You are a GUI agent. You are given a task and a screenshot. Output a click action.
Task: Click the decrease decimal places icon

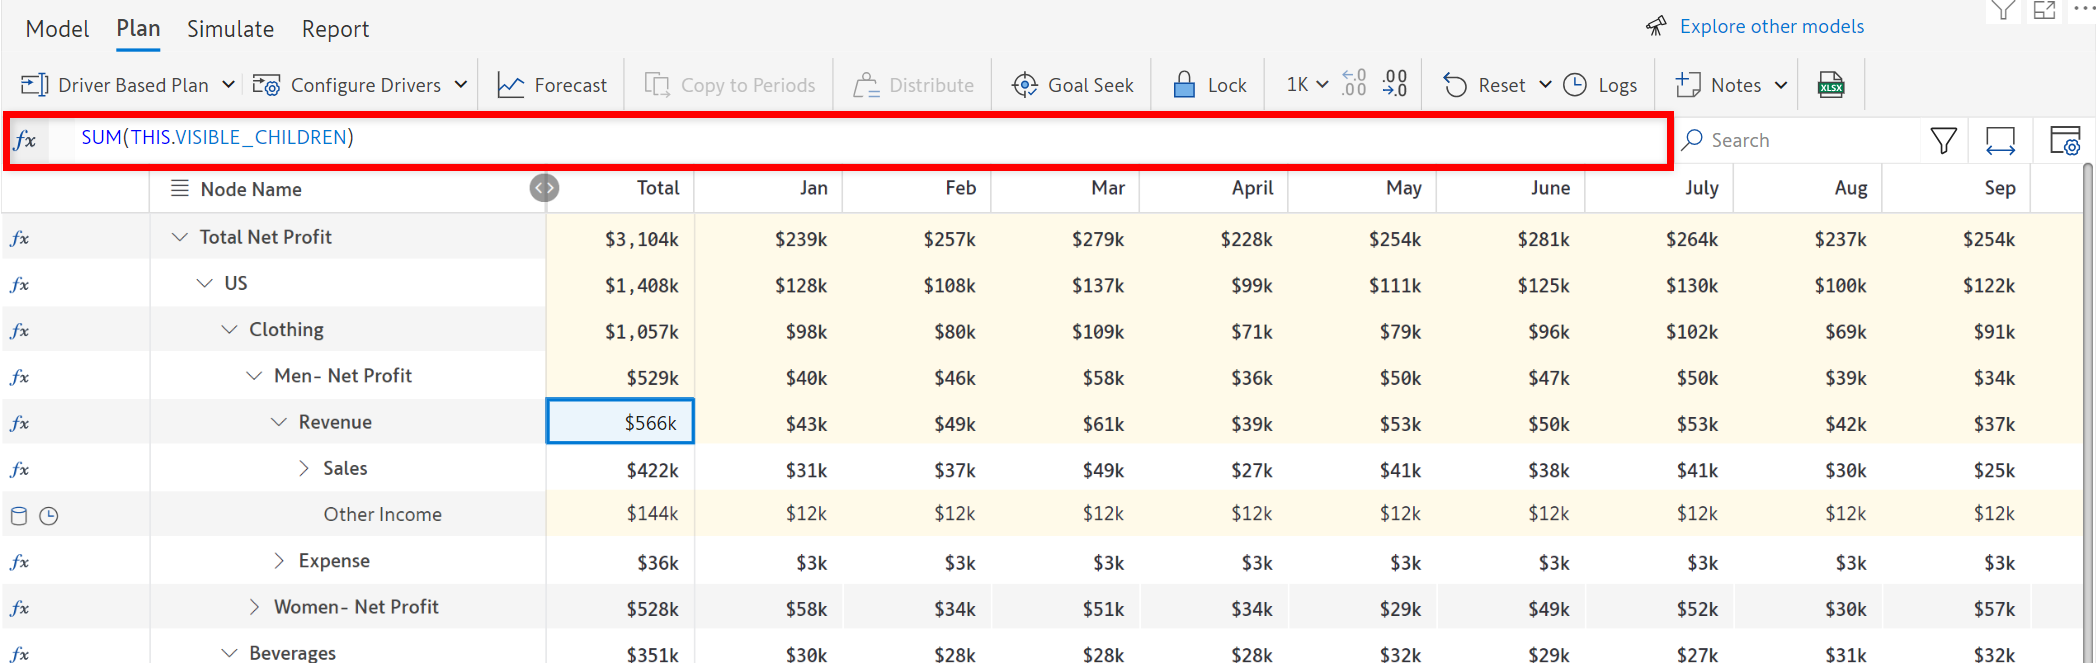pyautogui.click(x=1395, y=84)
